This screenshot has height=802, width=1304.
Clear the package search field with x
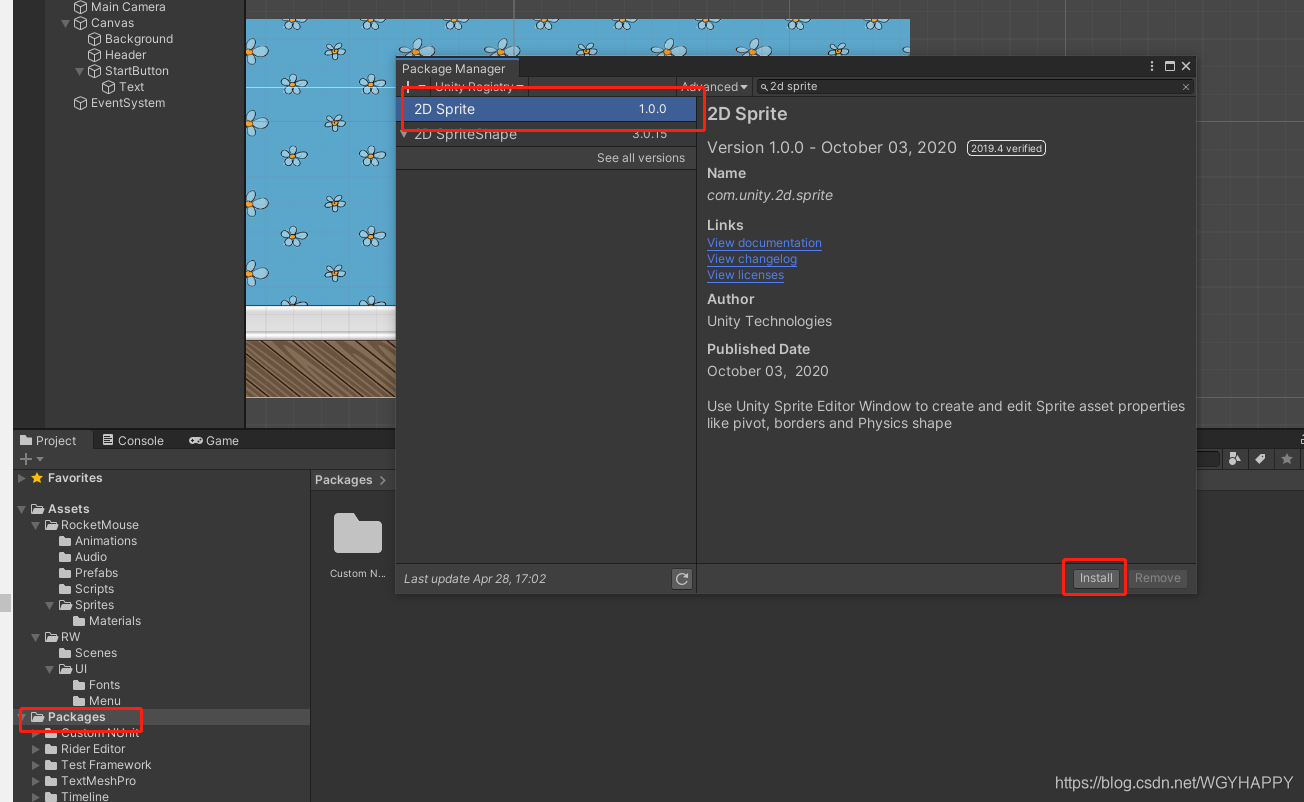pos(1186,87)
